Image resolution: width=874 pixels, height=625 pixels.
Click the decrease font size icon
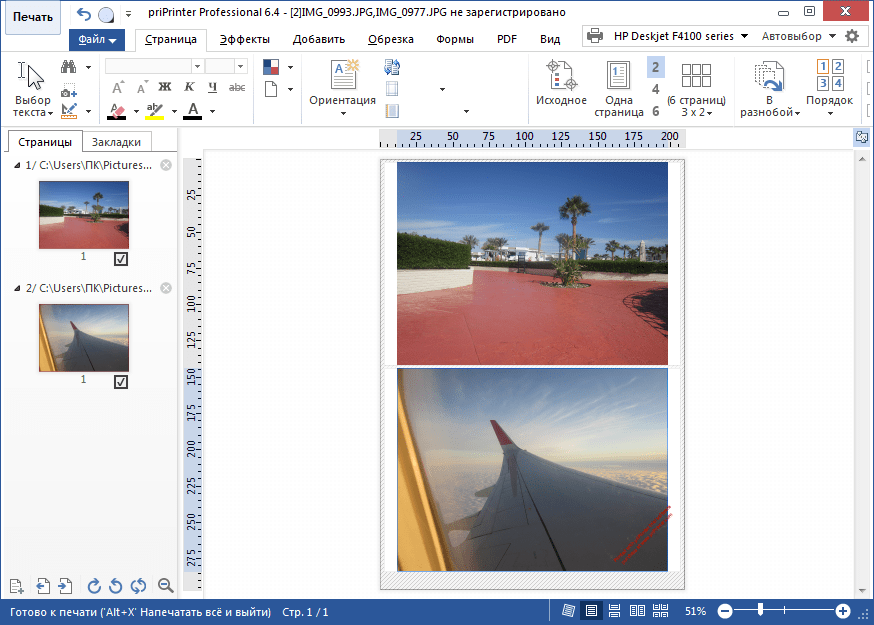[143, 88]
